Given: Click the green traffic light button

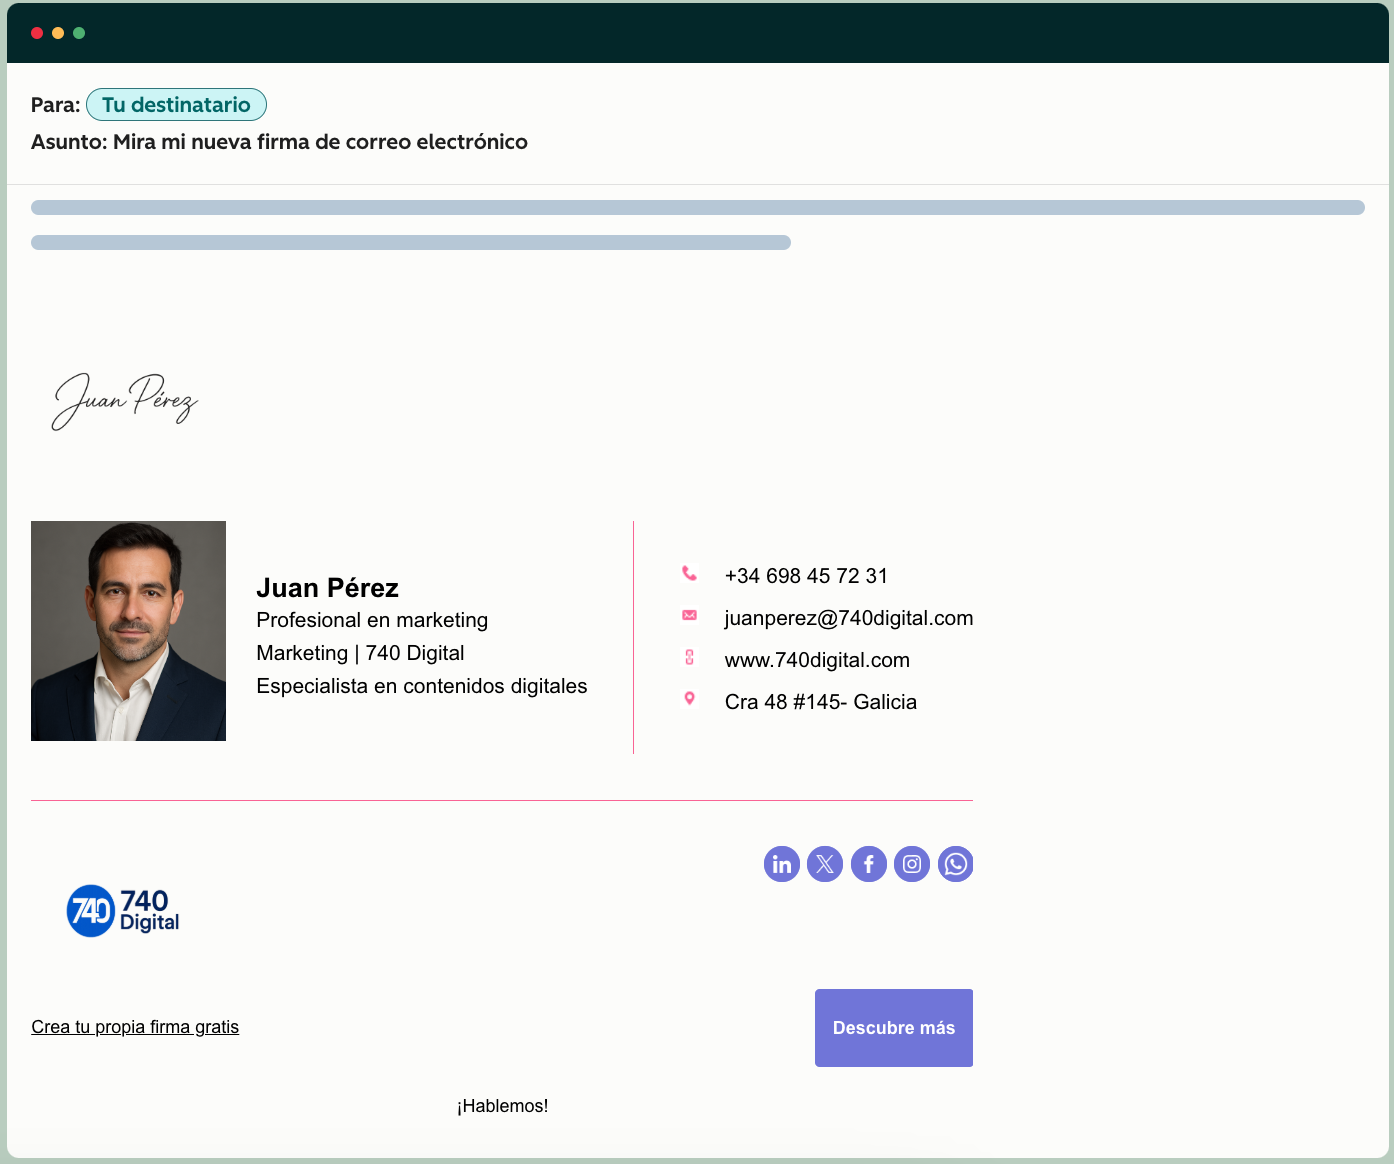Looking at the screenshot, I should pyautogui.click(x=79, y=32).
